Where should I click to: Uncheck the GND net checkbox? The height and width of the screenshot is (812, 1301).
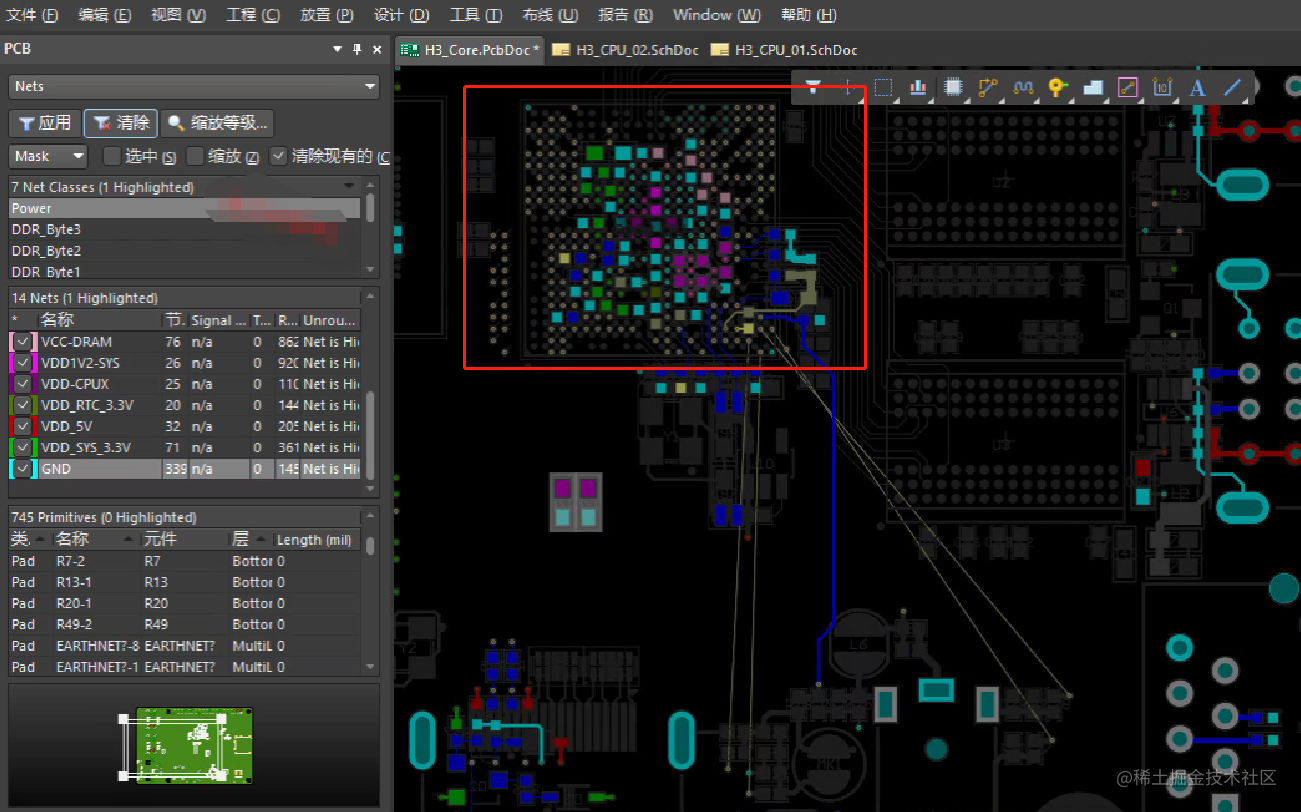23,468
